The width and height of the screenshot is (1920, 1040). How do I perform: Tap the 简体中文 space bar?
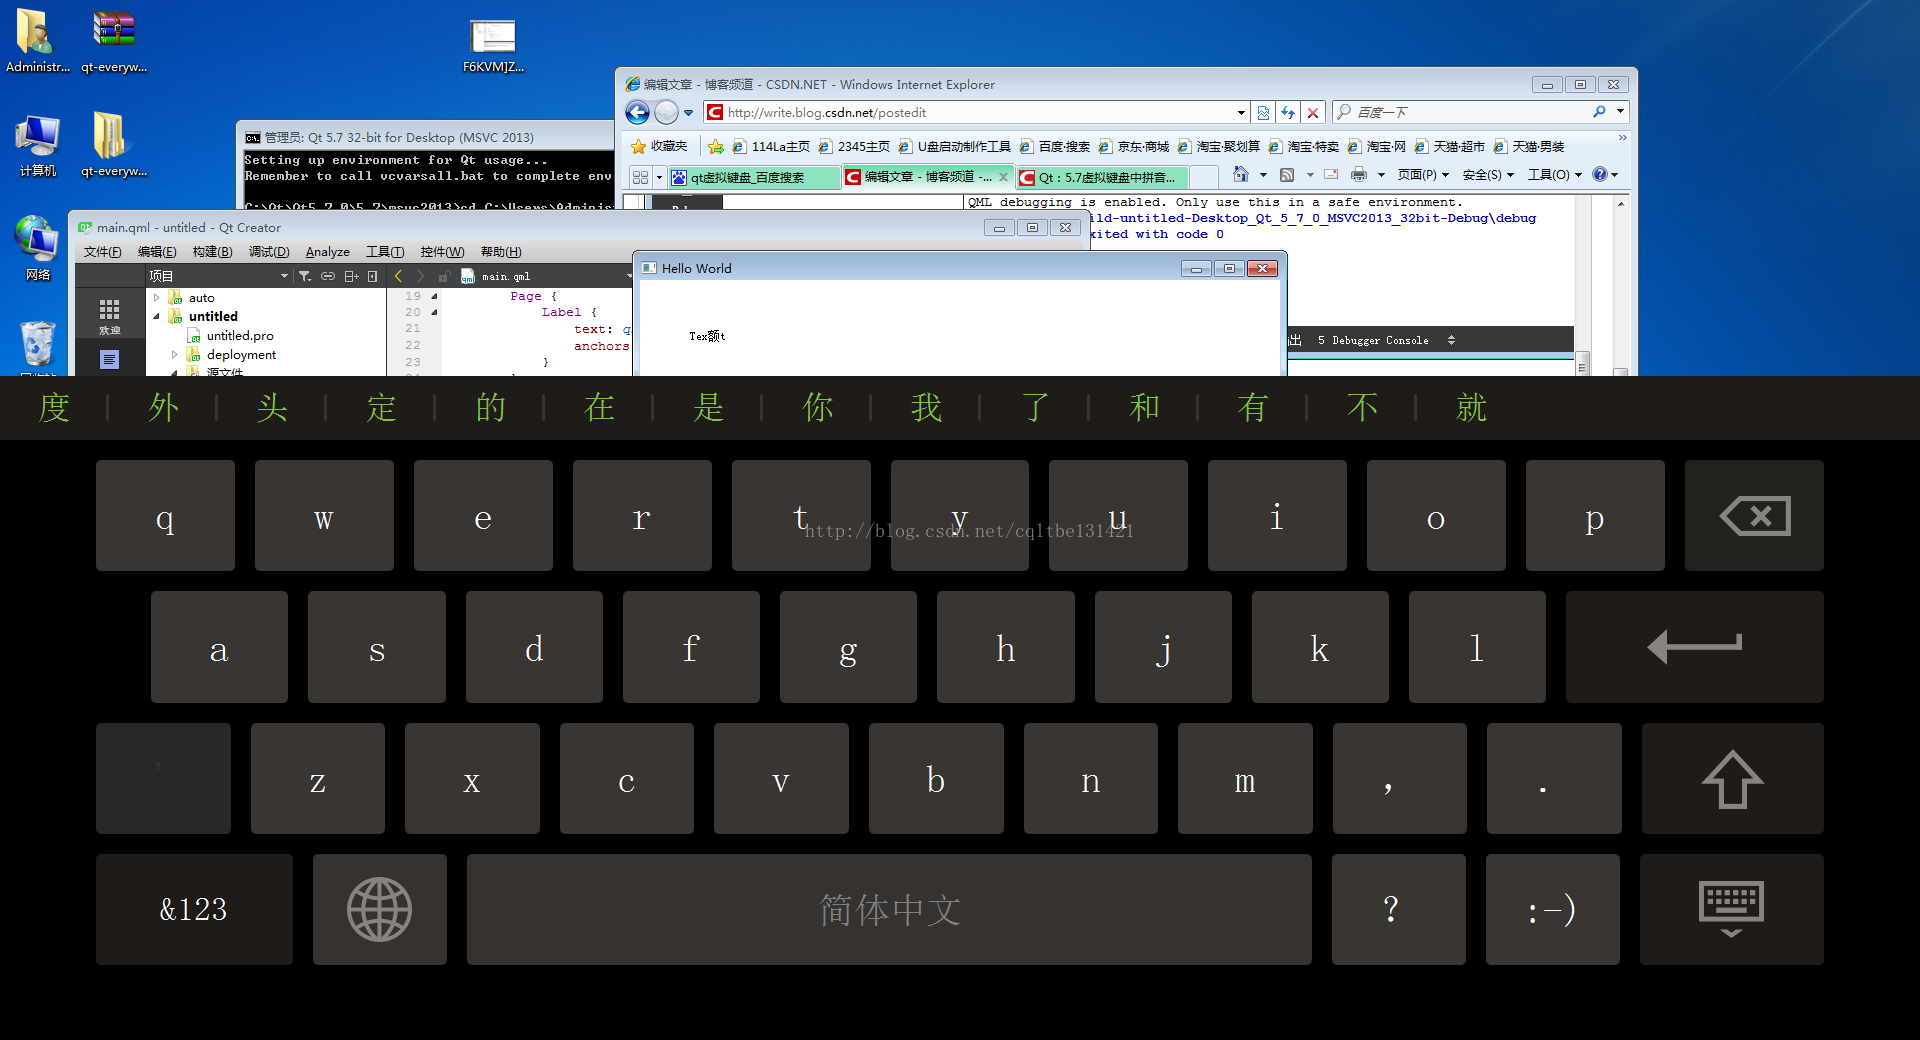889,909
